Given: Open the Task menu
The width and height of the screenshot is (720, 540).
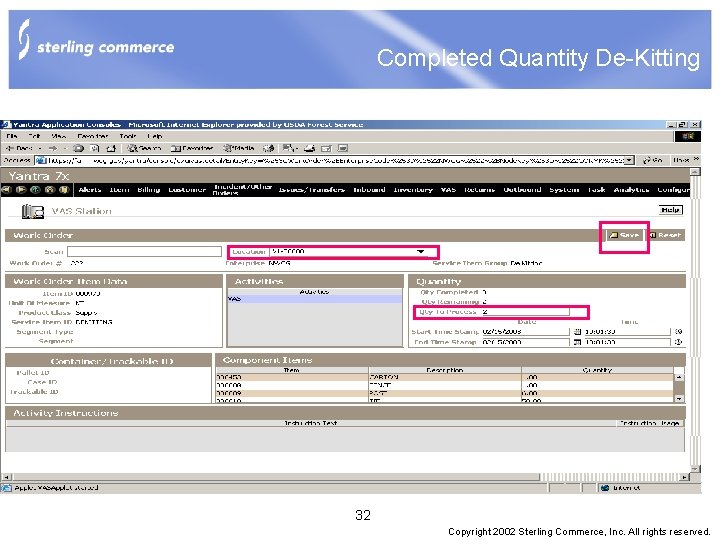Looking at the screenshot, I should [x=596, y=190].
